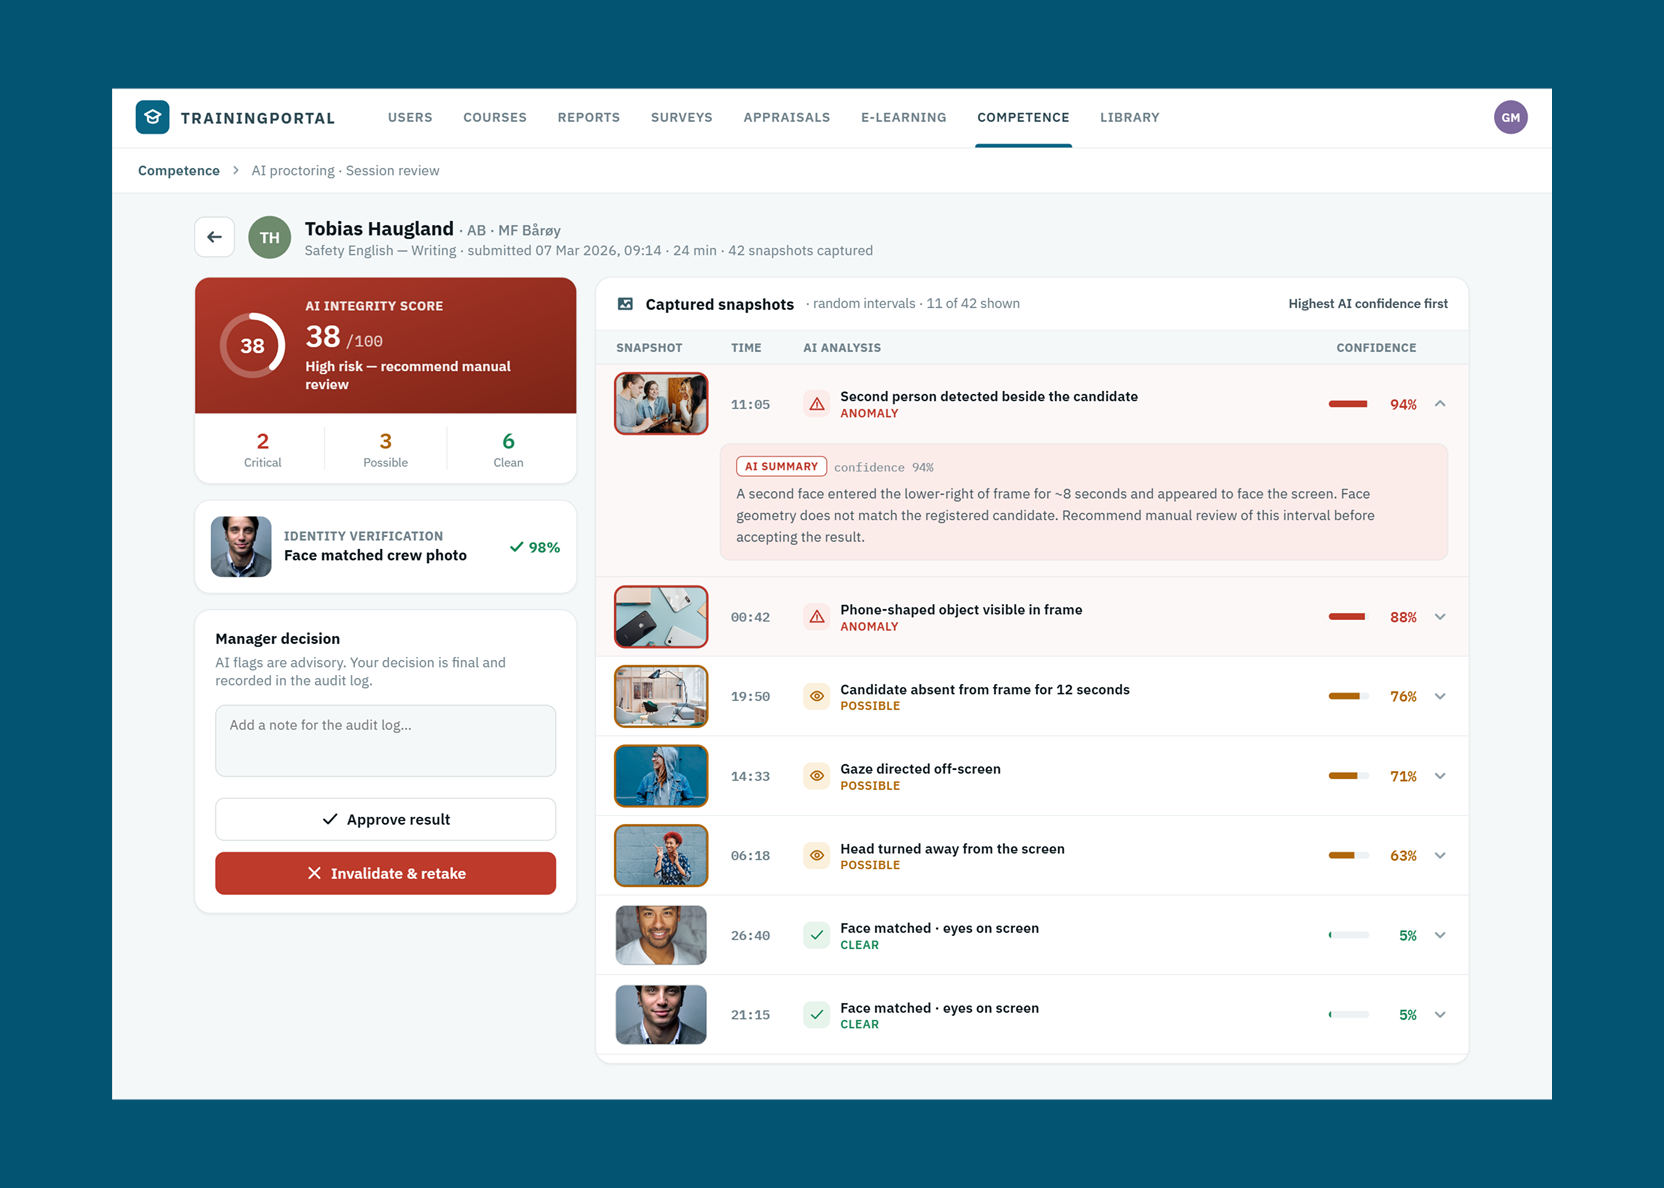The image size is (1664, 1188).
Task: Click the breadcrumb chevron after Competence
Action: coord(236,171)
